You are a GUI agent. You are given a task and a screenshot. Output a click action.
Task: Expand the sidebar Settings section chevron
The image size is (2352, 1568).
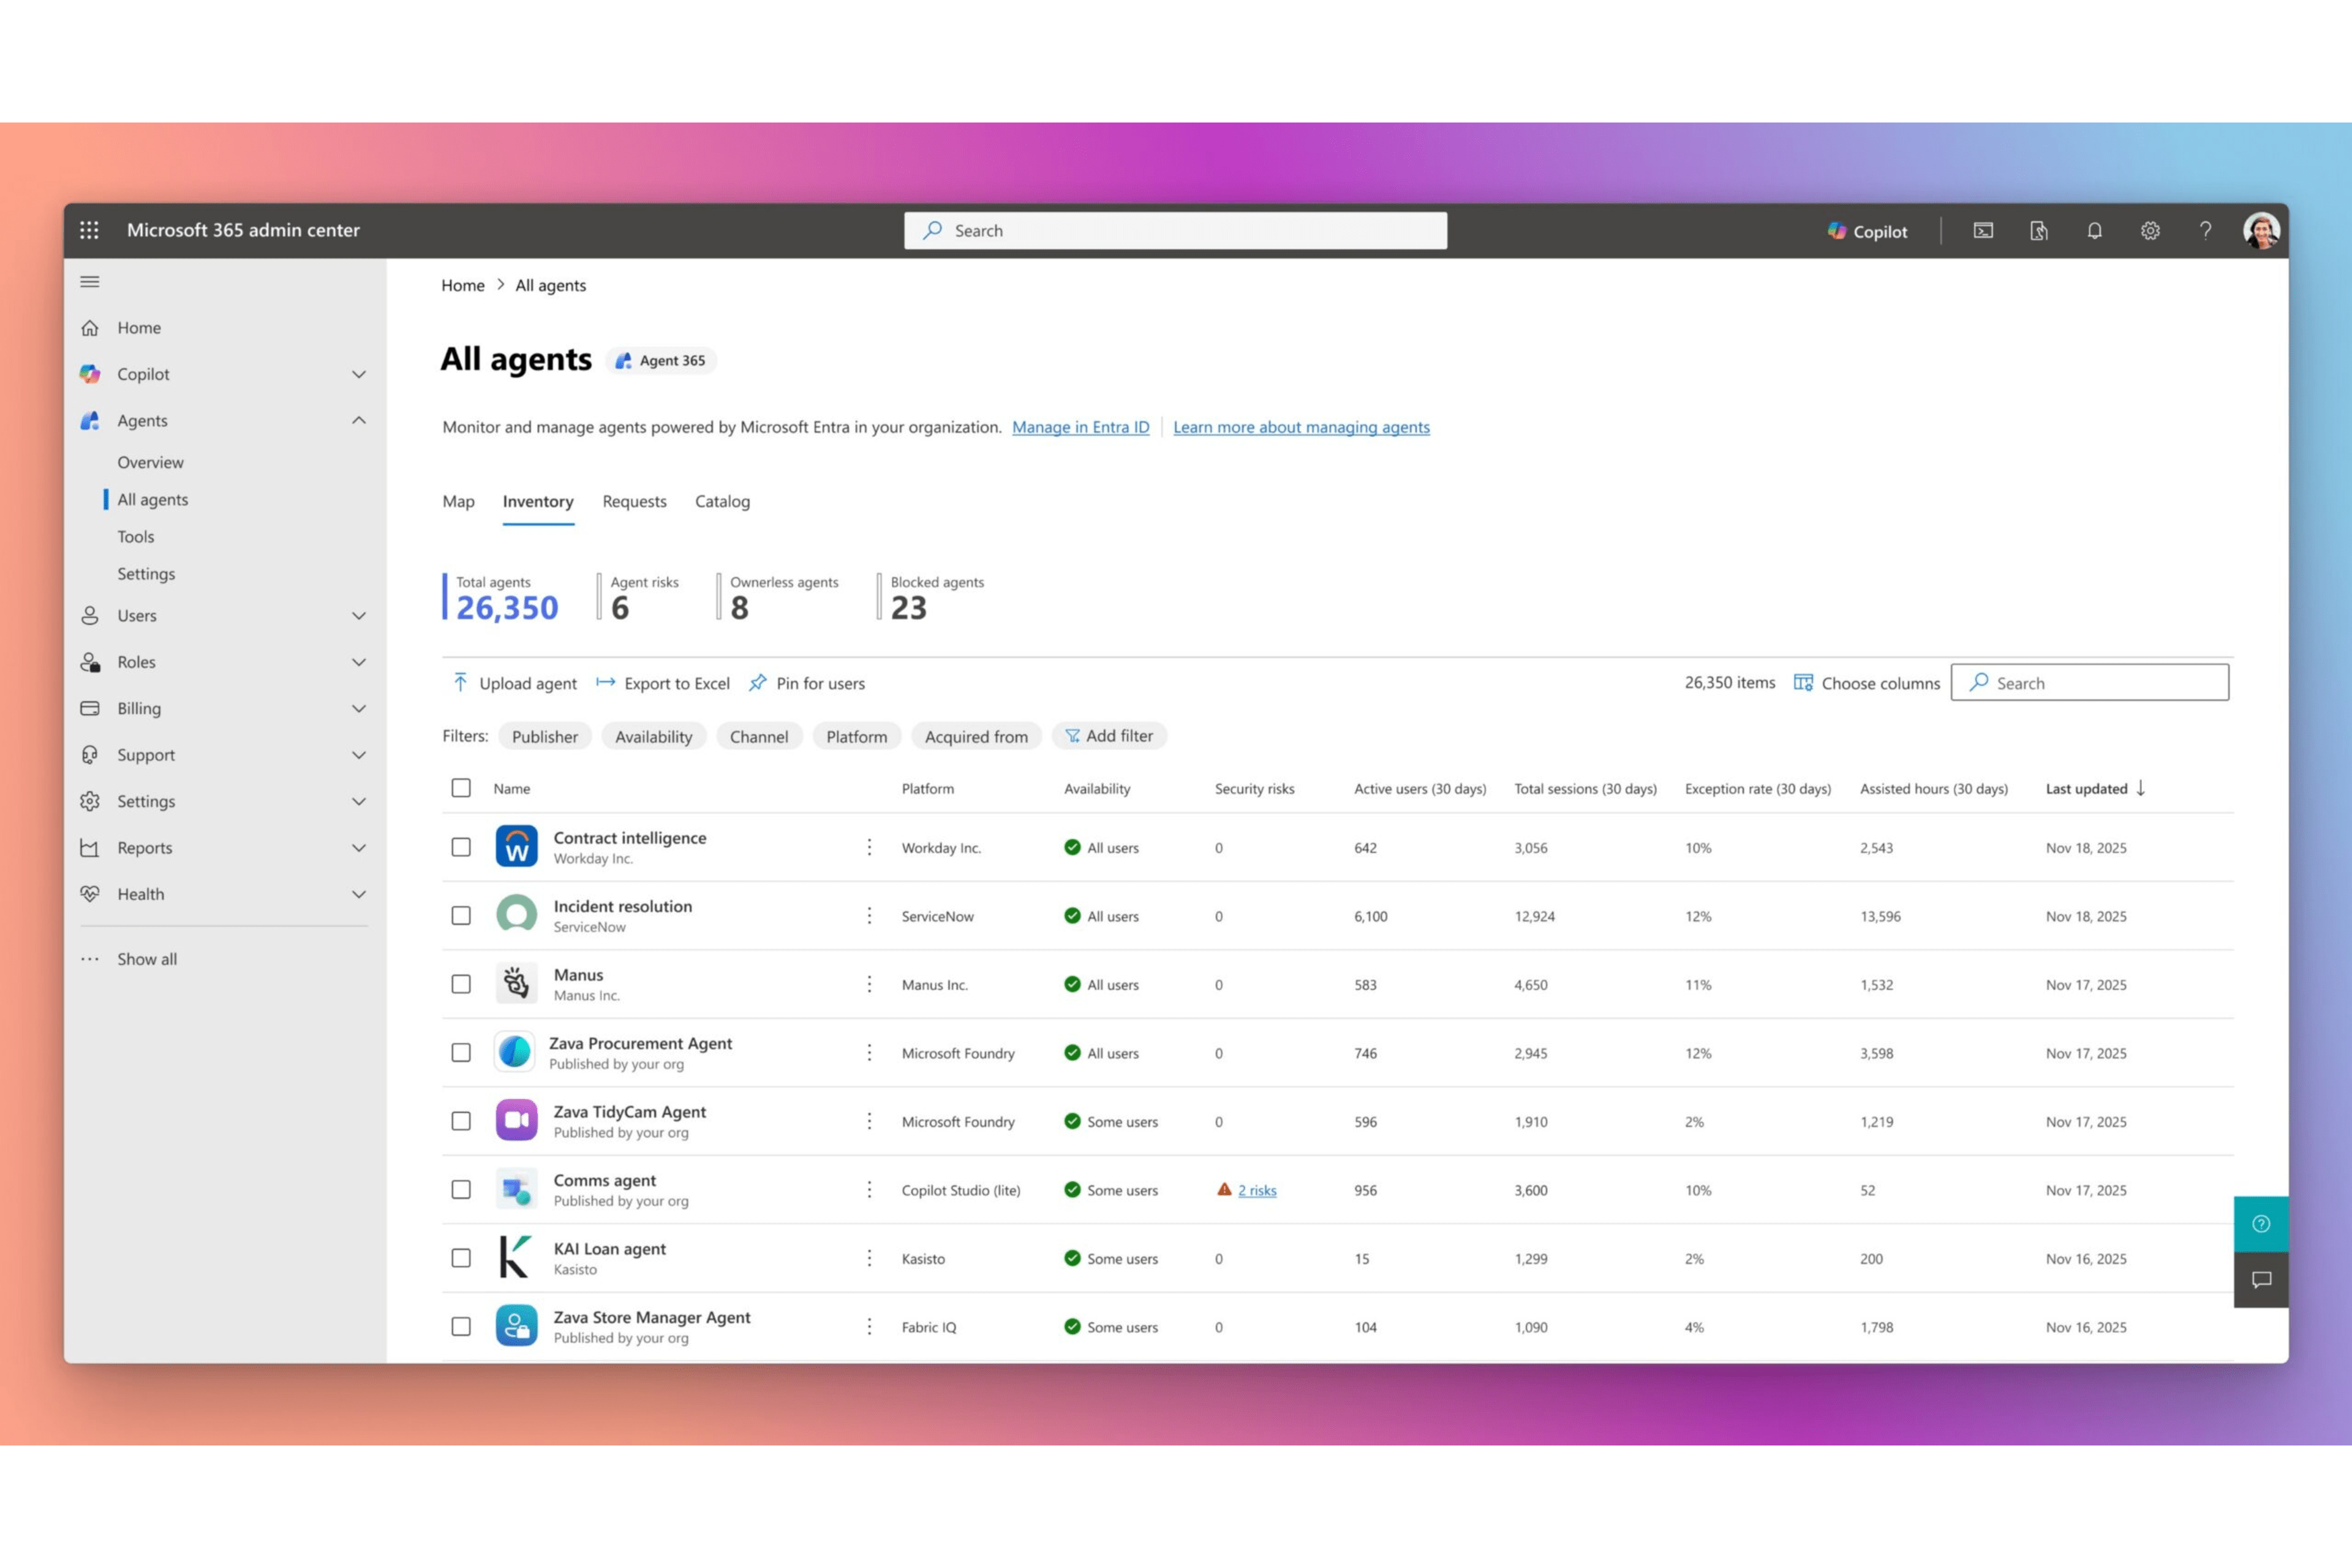(359, 801)
